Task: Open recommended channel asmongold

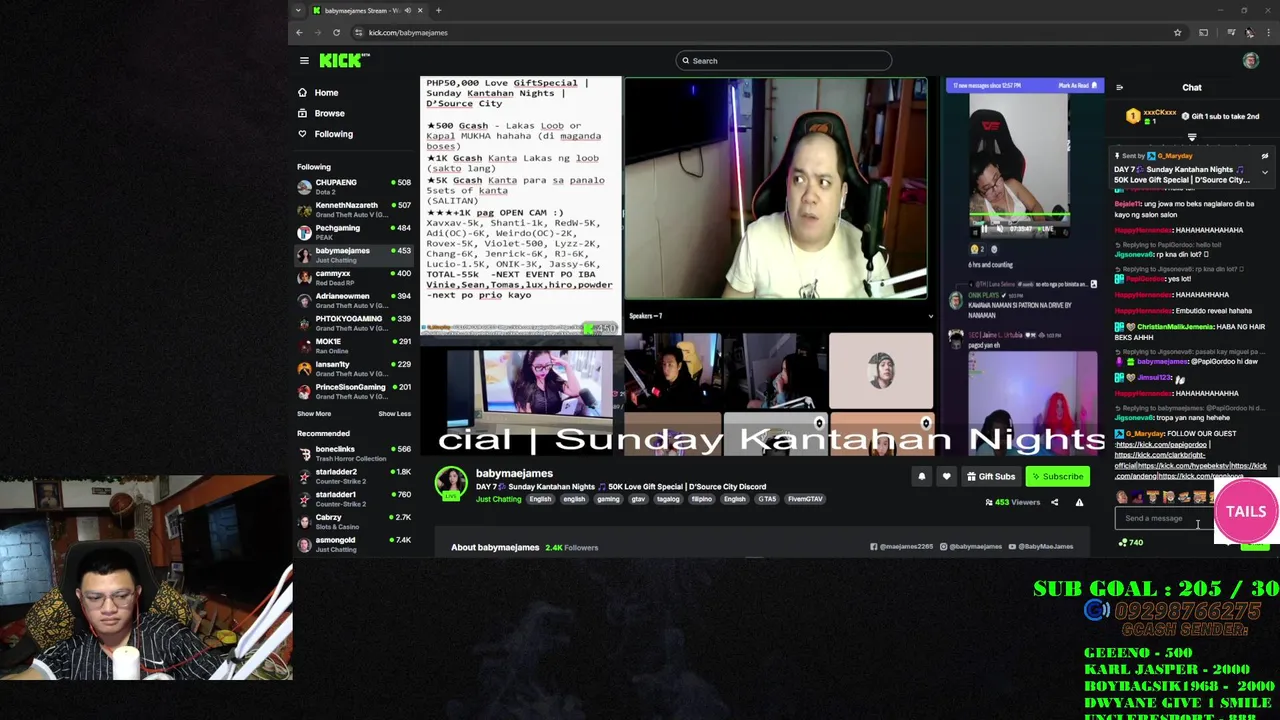Action: pos(354,544)
